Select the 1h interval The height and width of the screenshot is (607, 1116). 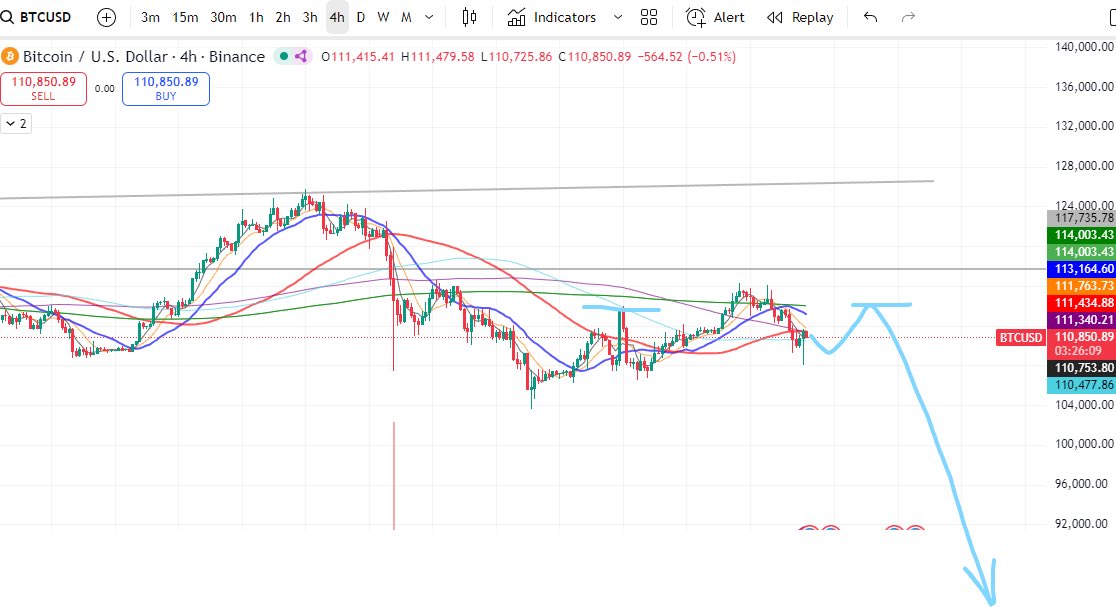(x=256, y=17)
